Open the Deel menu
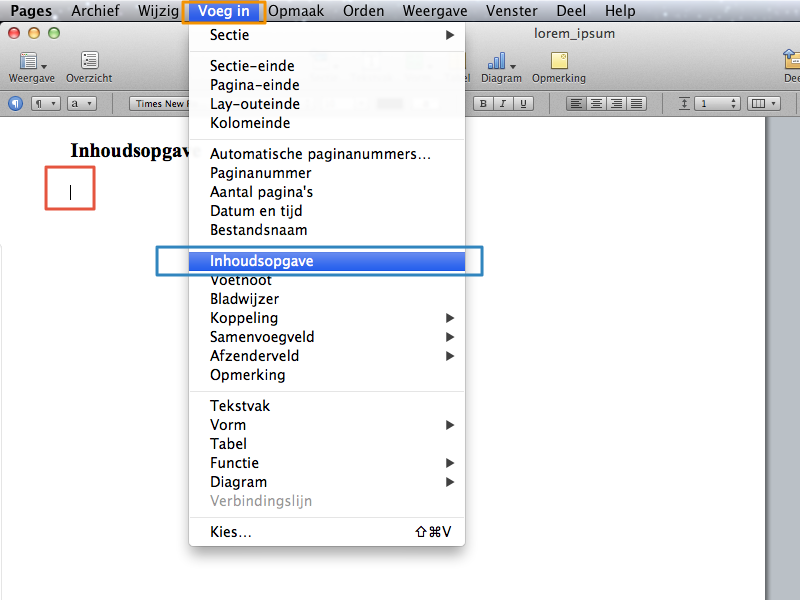 click(x=571, y=11)
